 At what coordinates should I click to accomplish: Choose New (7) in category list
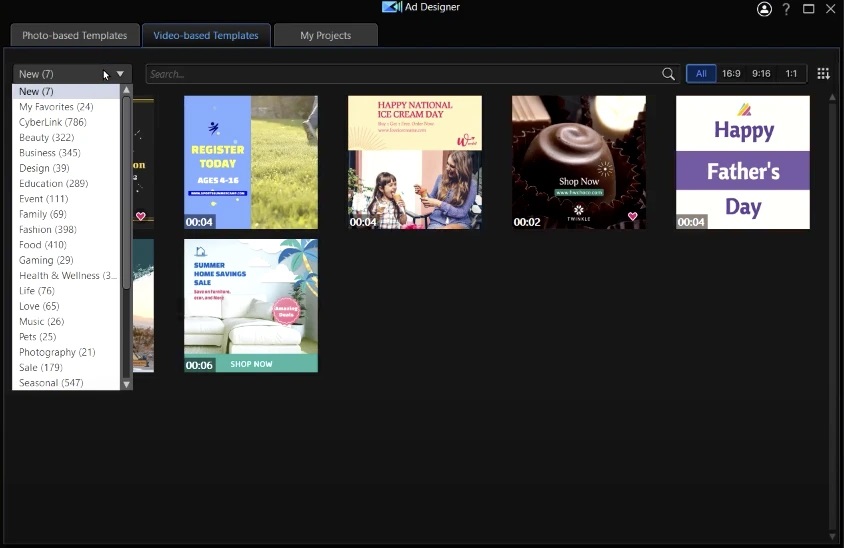(x=66, y=92)
